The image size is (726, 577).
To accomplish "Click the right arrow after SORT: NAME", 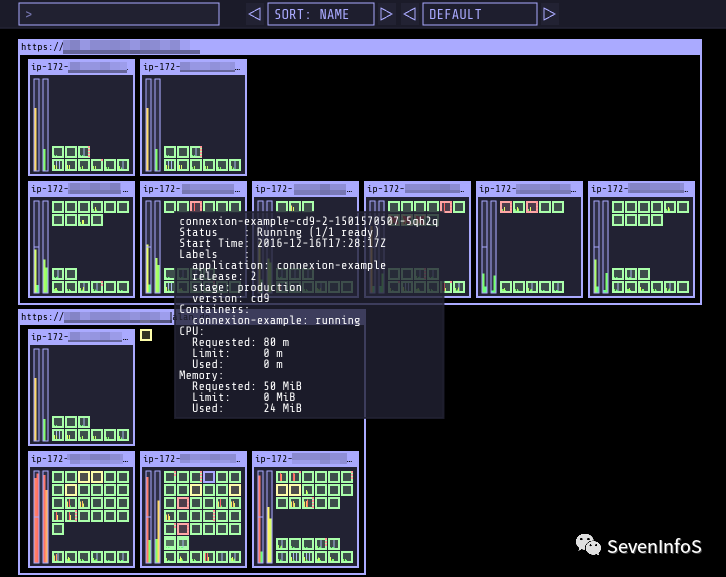I will click(386, 14).
